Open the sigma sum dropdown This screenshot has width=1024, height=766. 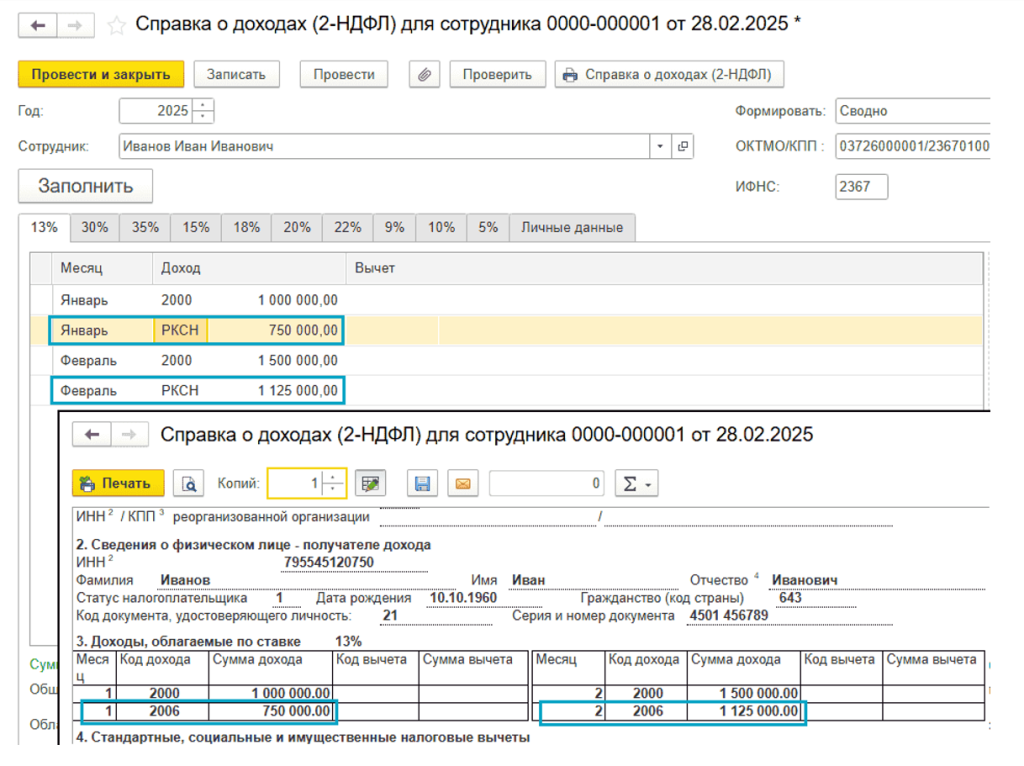point(636,484)
